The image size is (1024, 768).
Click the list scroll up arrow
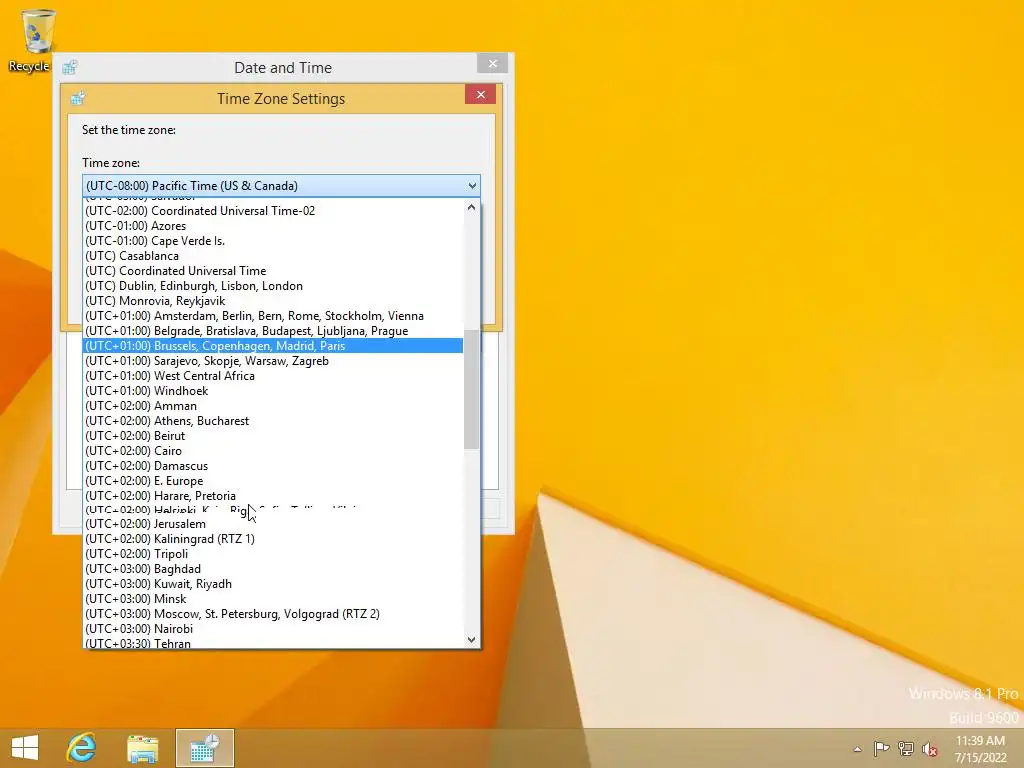472,207
